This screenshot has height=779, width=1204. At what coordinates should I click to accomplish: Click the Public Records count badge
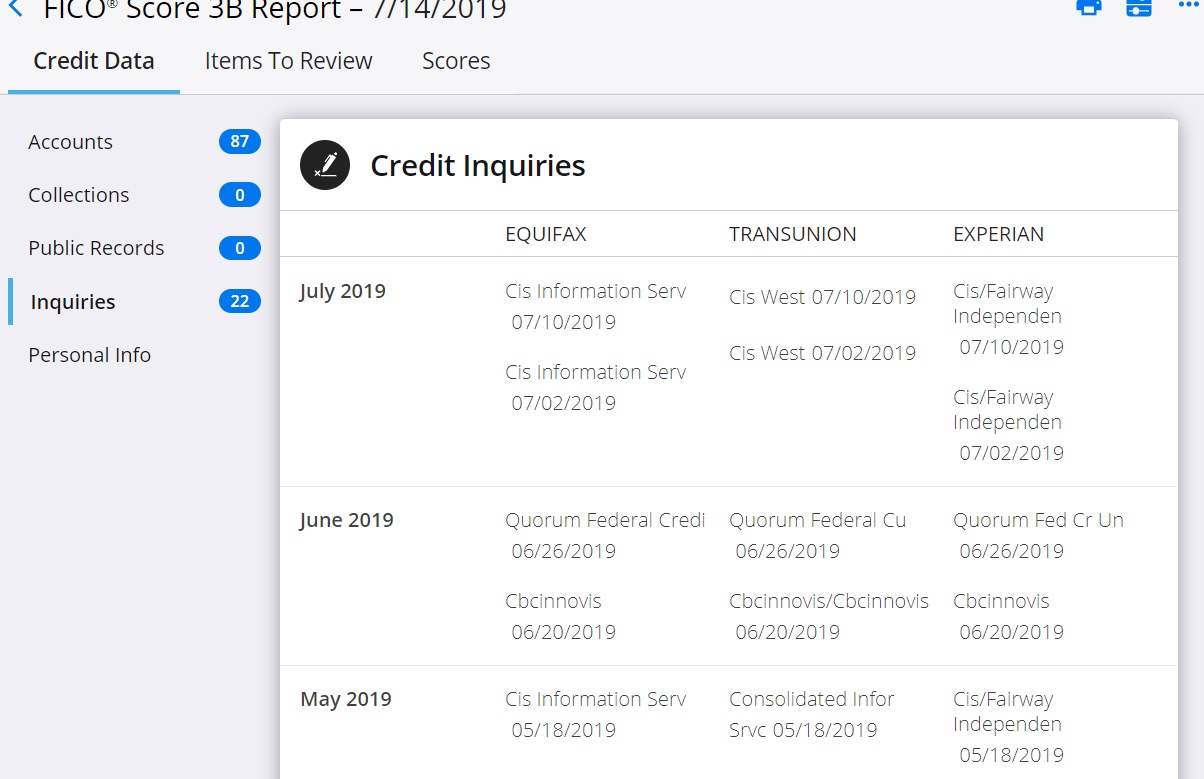(239, 248)
